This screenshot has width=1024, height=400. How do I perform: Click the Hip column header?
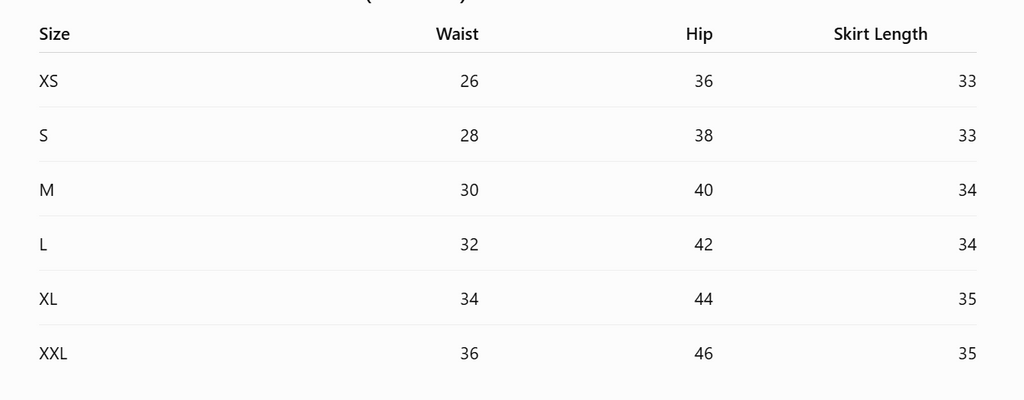pyautogui.click(x=699, y=34)
